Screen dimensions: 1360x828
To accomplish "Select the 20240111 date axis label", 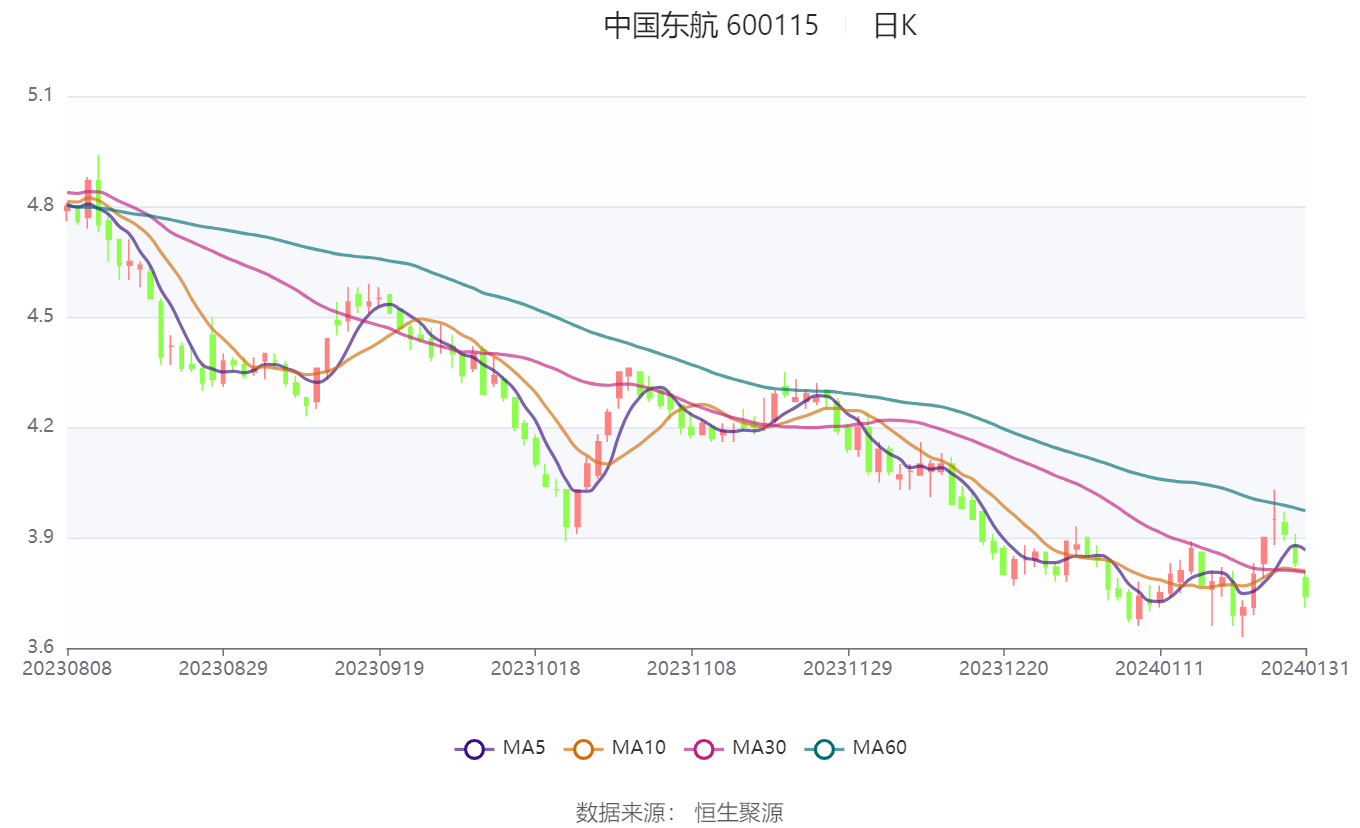I will (1160, 668).
